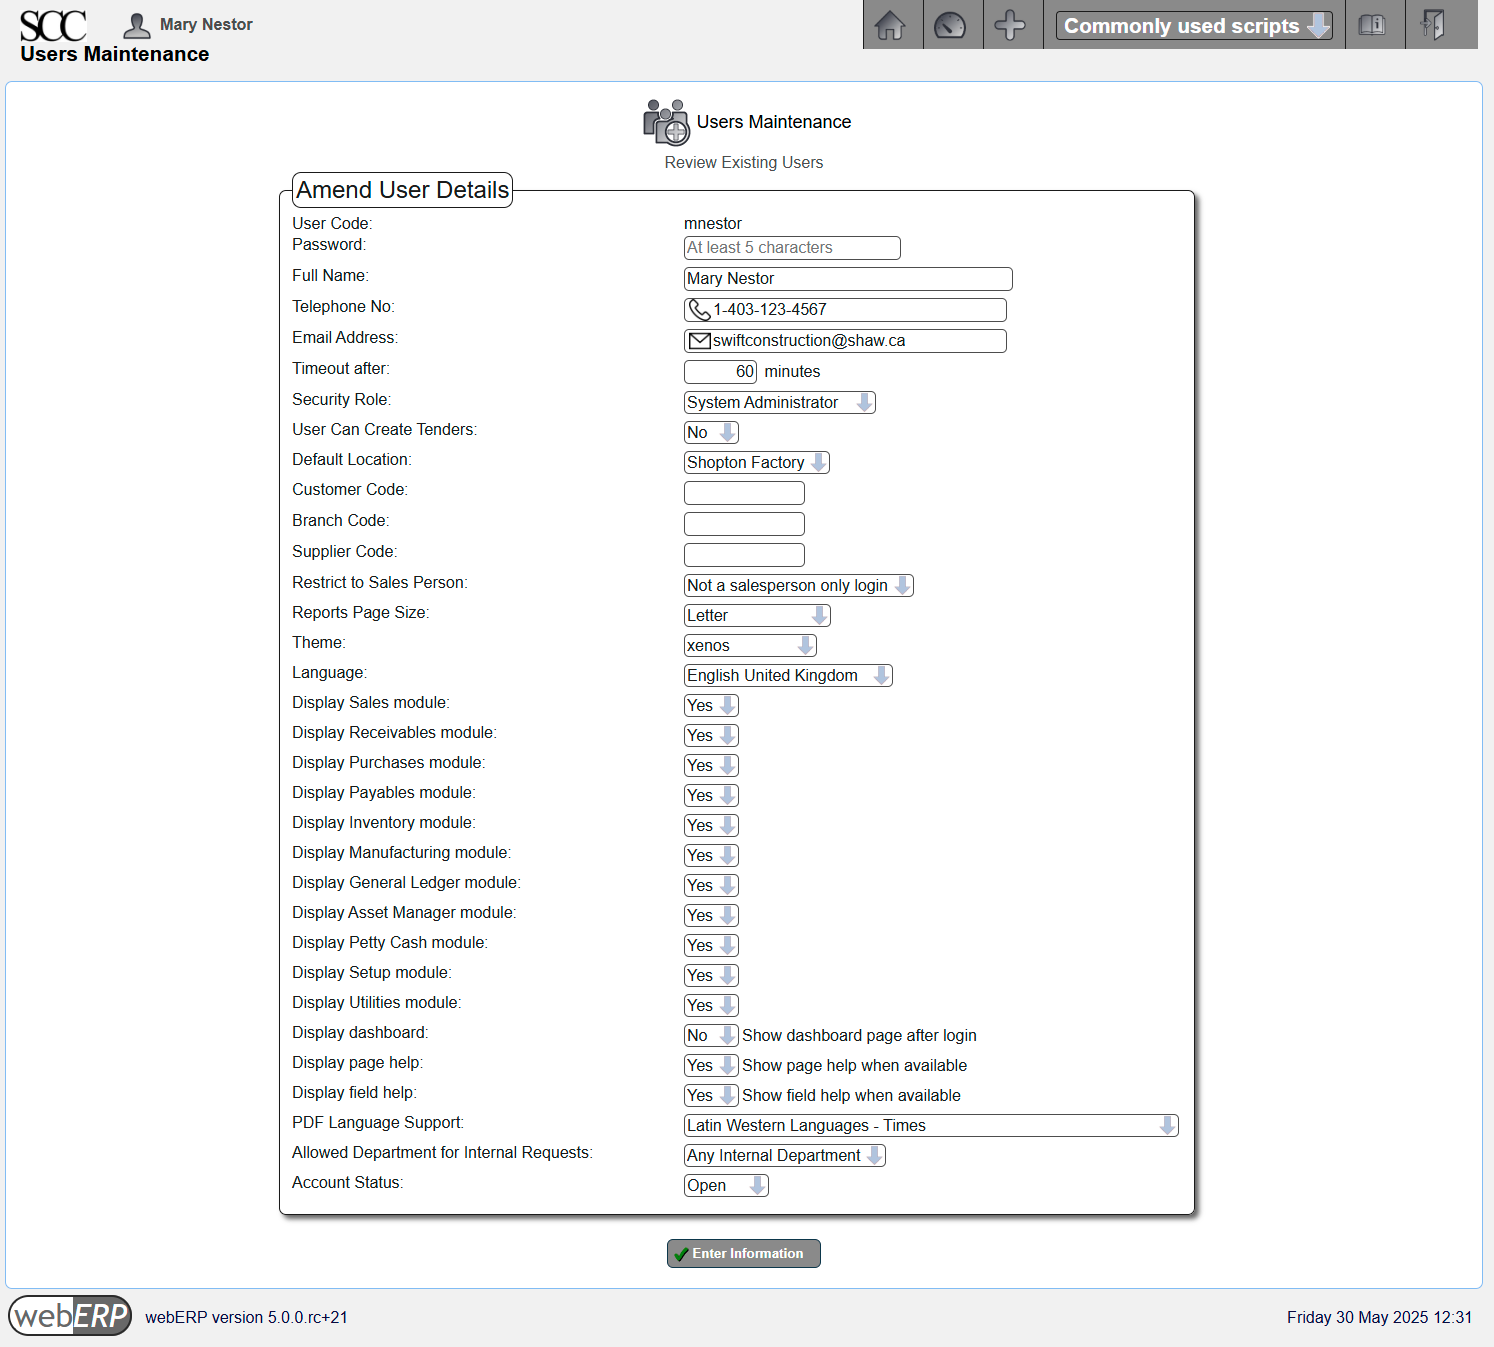
Task: Click the plus add-favourite icon
Action: click(1010, 25)
